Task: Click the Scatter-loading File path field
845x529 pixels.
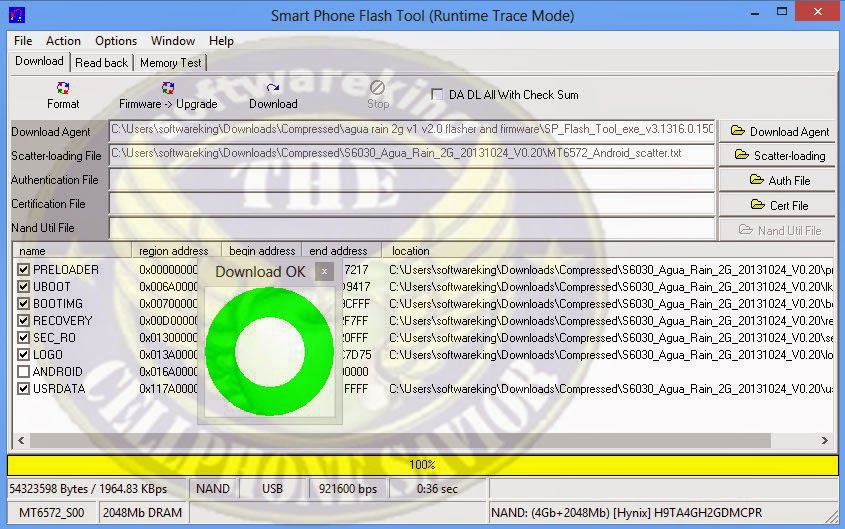Action: point(412,155)
